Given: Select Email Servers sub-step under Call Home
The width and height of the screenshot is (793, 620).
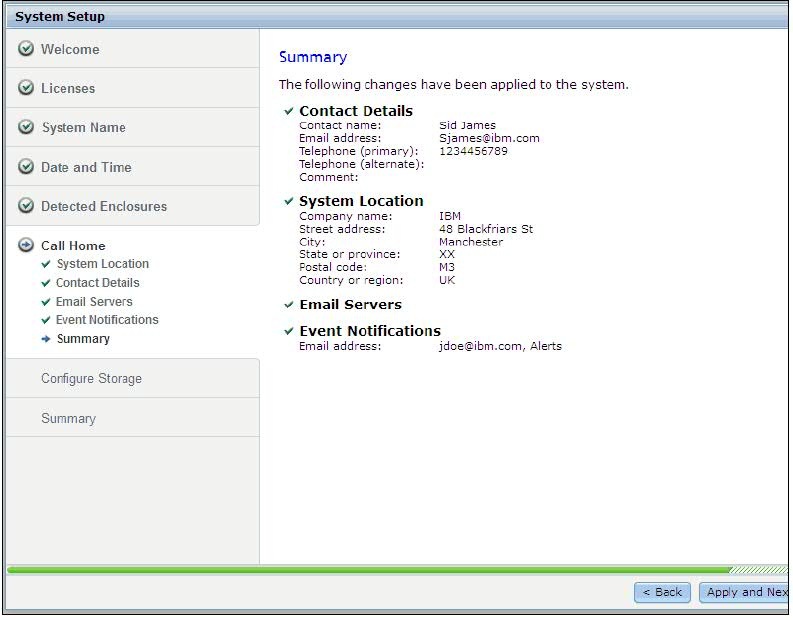Looking at the screenshot, I should (94, 302).
